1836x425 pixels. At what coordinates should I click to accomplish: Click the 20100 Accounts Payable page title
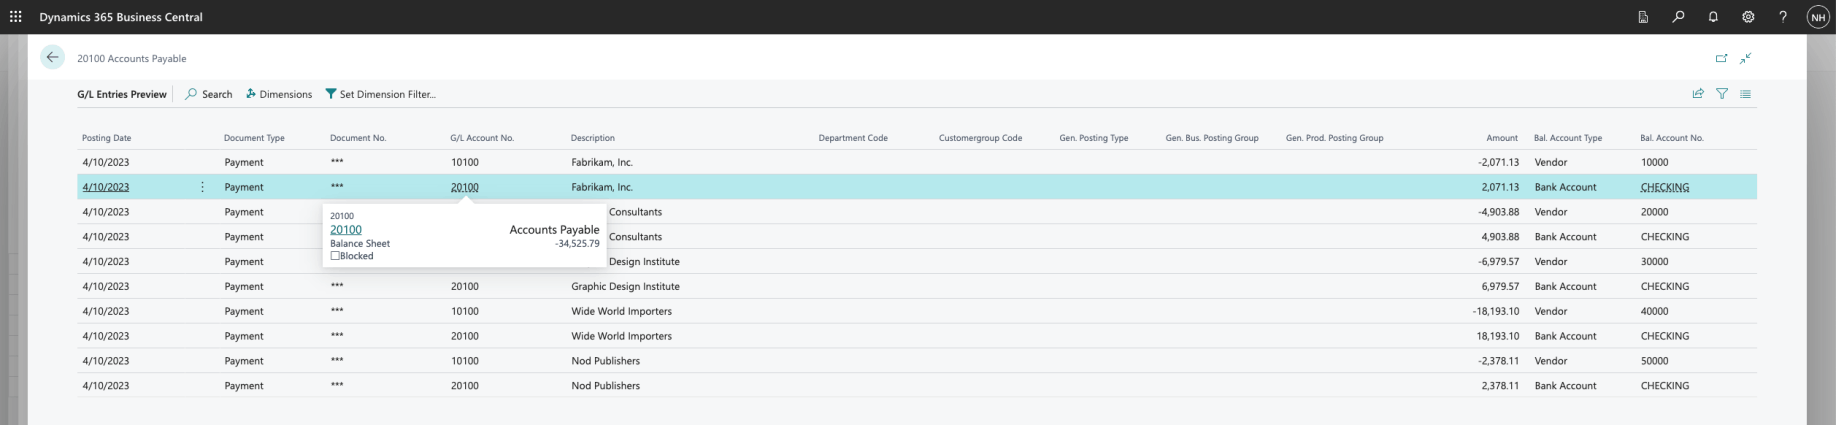pos(132,58)
